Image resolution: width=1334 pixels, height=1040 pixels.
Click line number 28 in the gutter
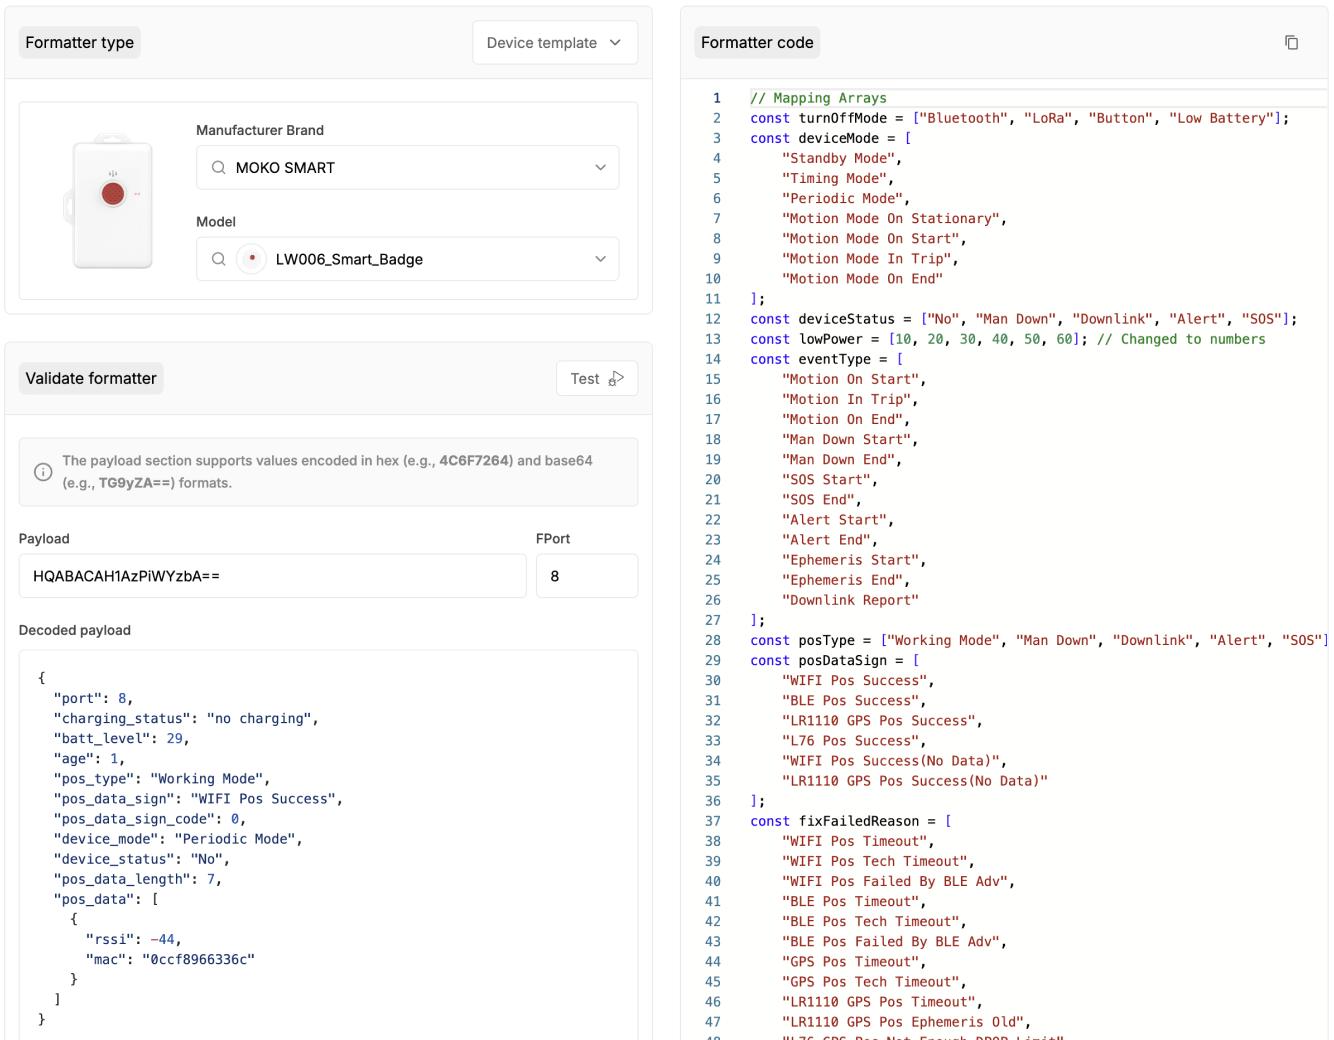tap(713, 640)
